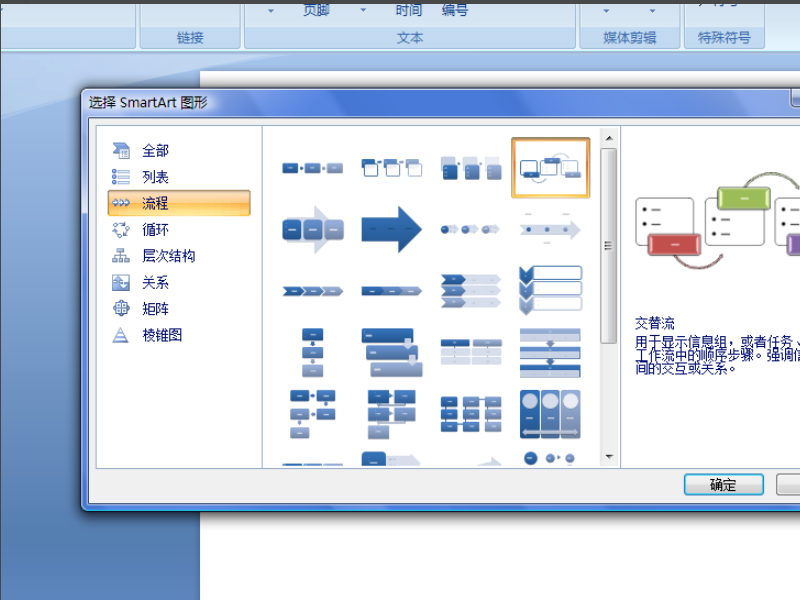The height and width of the screenshot is (600, 800).
Task: Click the 编号 button in the ribbon
Action: [x=455, y=10]
